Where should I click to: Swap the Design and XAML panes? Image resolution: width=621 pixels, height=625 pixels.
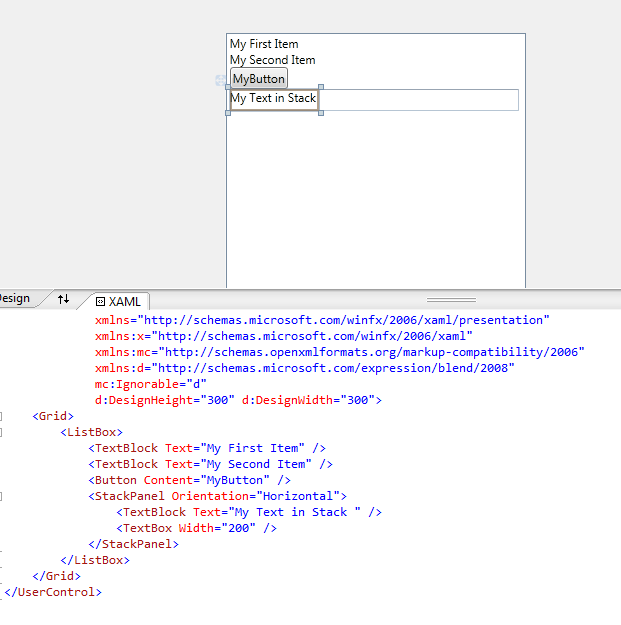[x=63, y=299]
